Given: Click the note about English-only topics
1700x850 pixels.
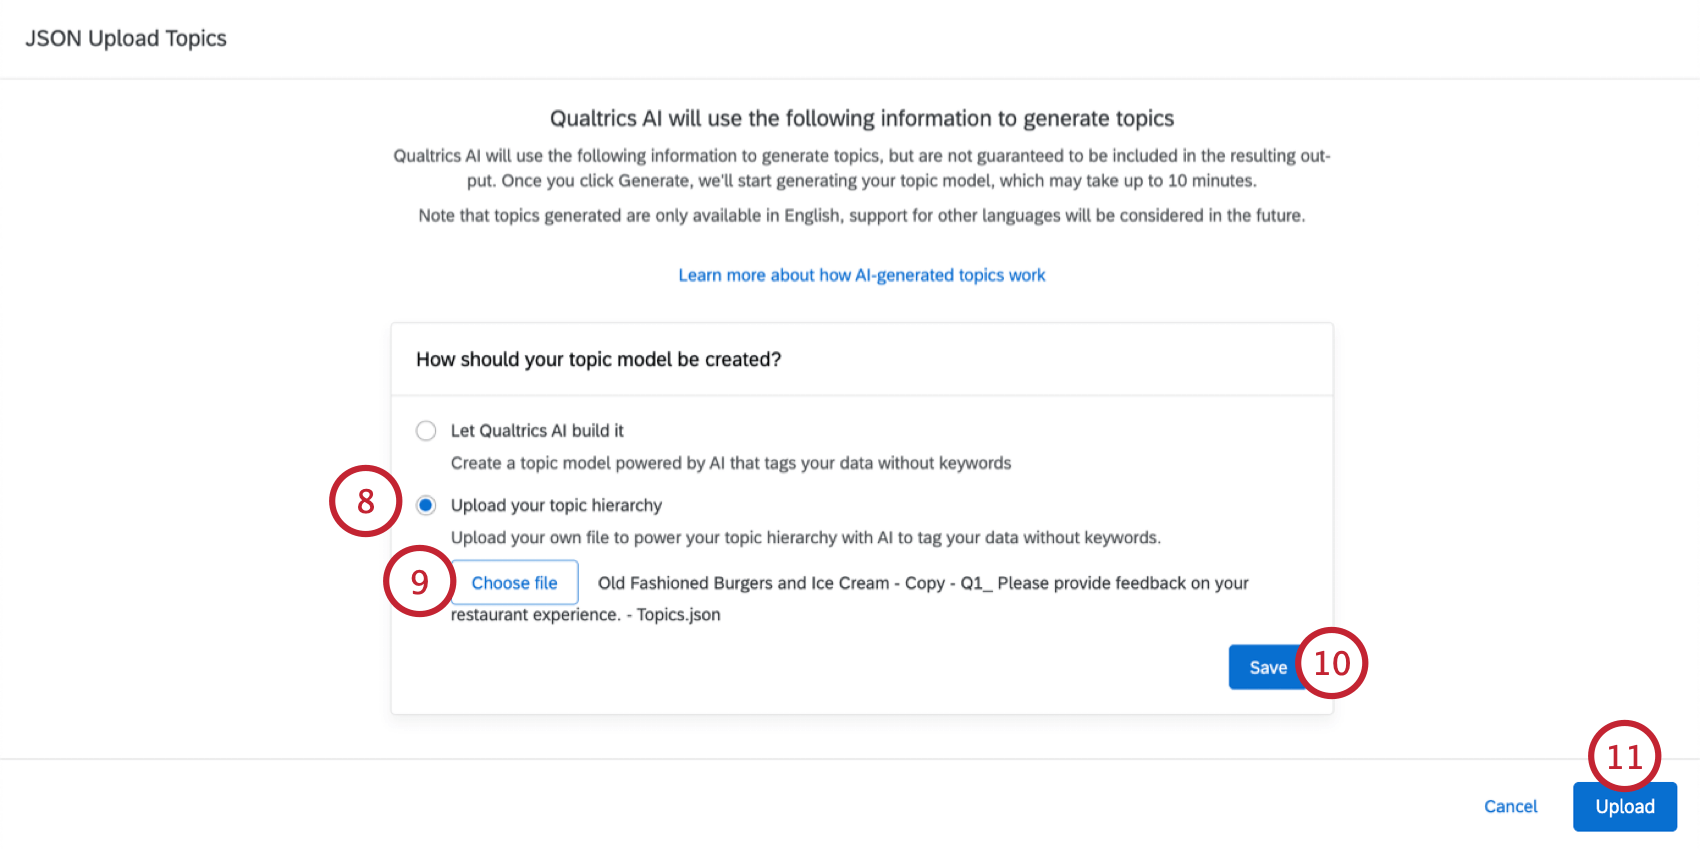Looking at the screenshot, I should coord(861,216).
